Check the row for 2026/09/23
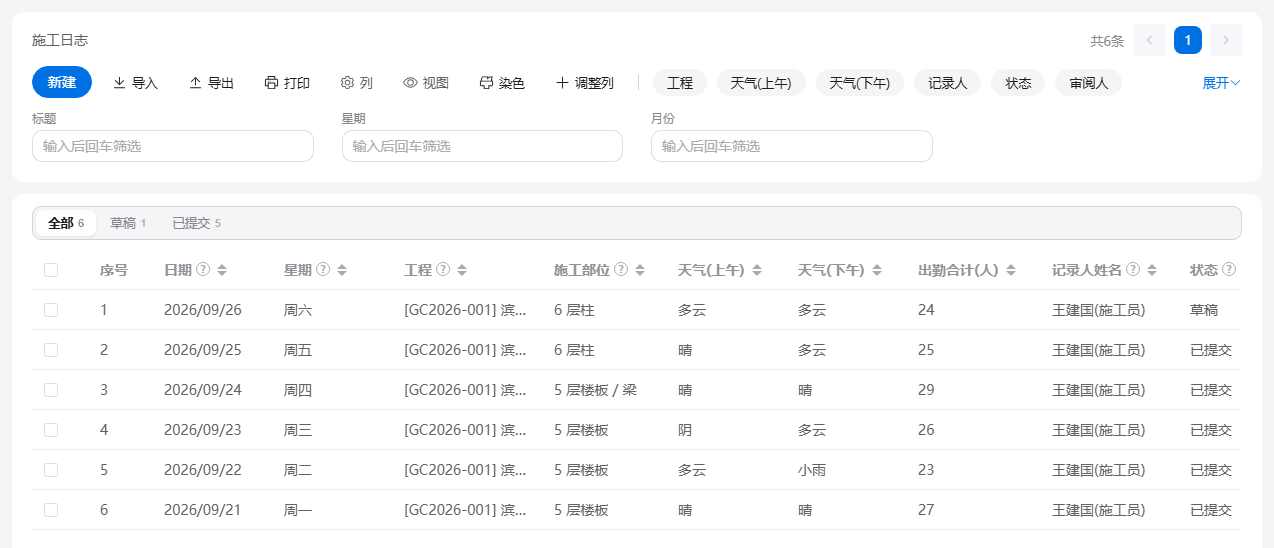The image size is (1274, 548). point(51,430)
